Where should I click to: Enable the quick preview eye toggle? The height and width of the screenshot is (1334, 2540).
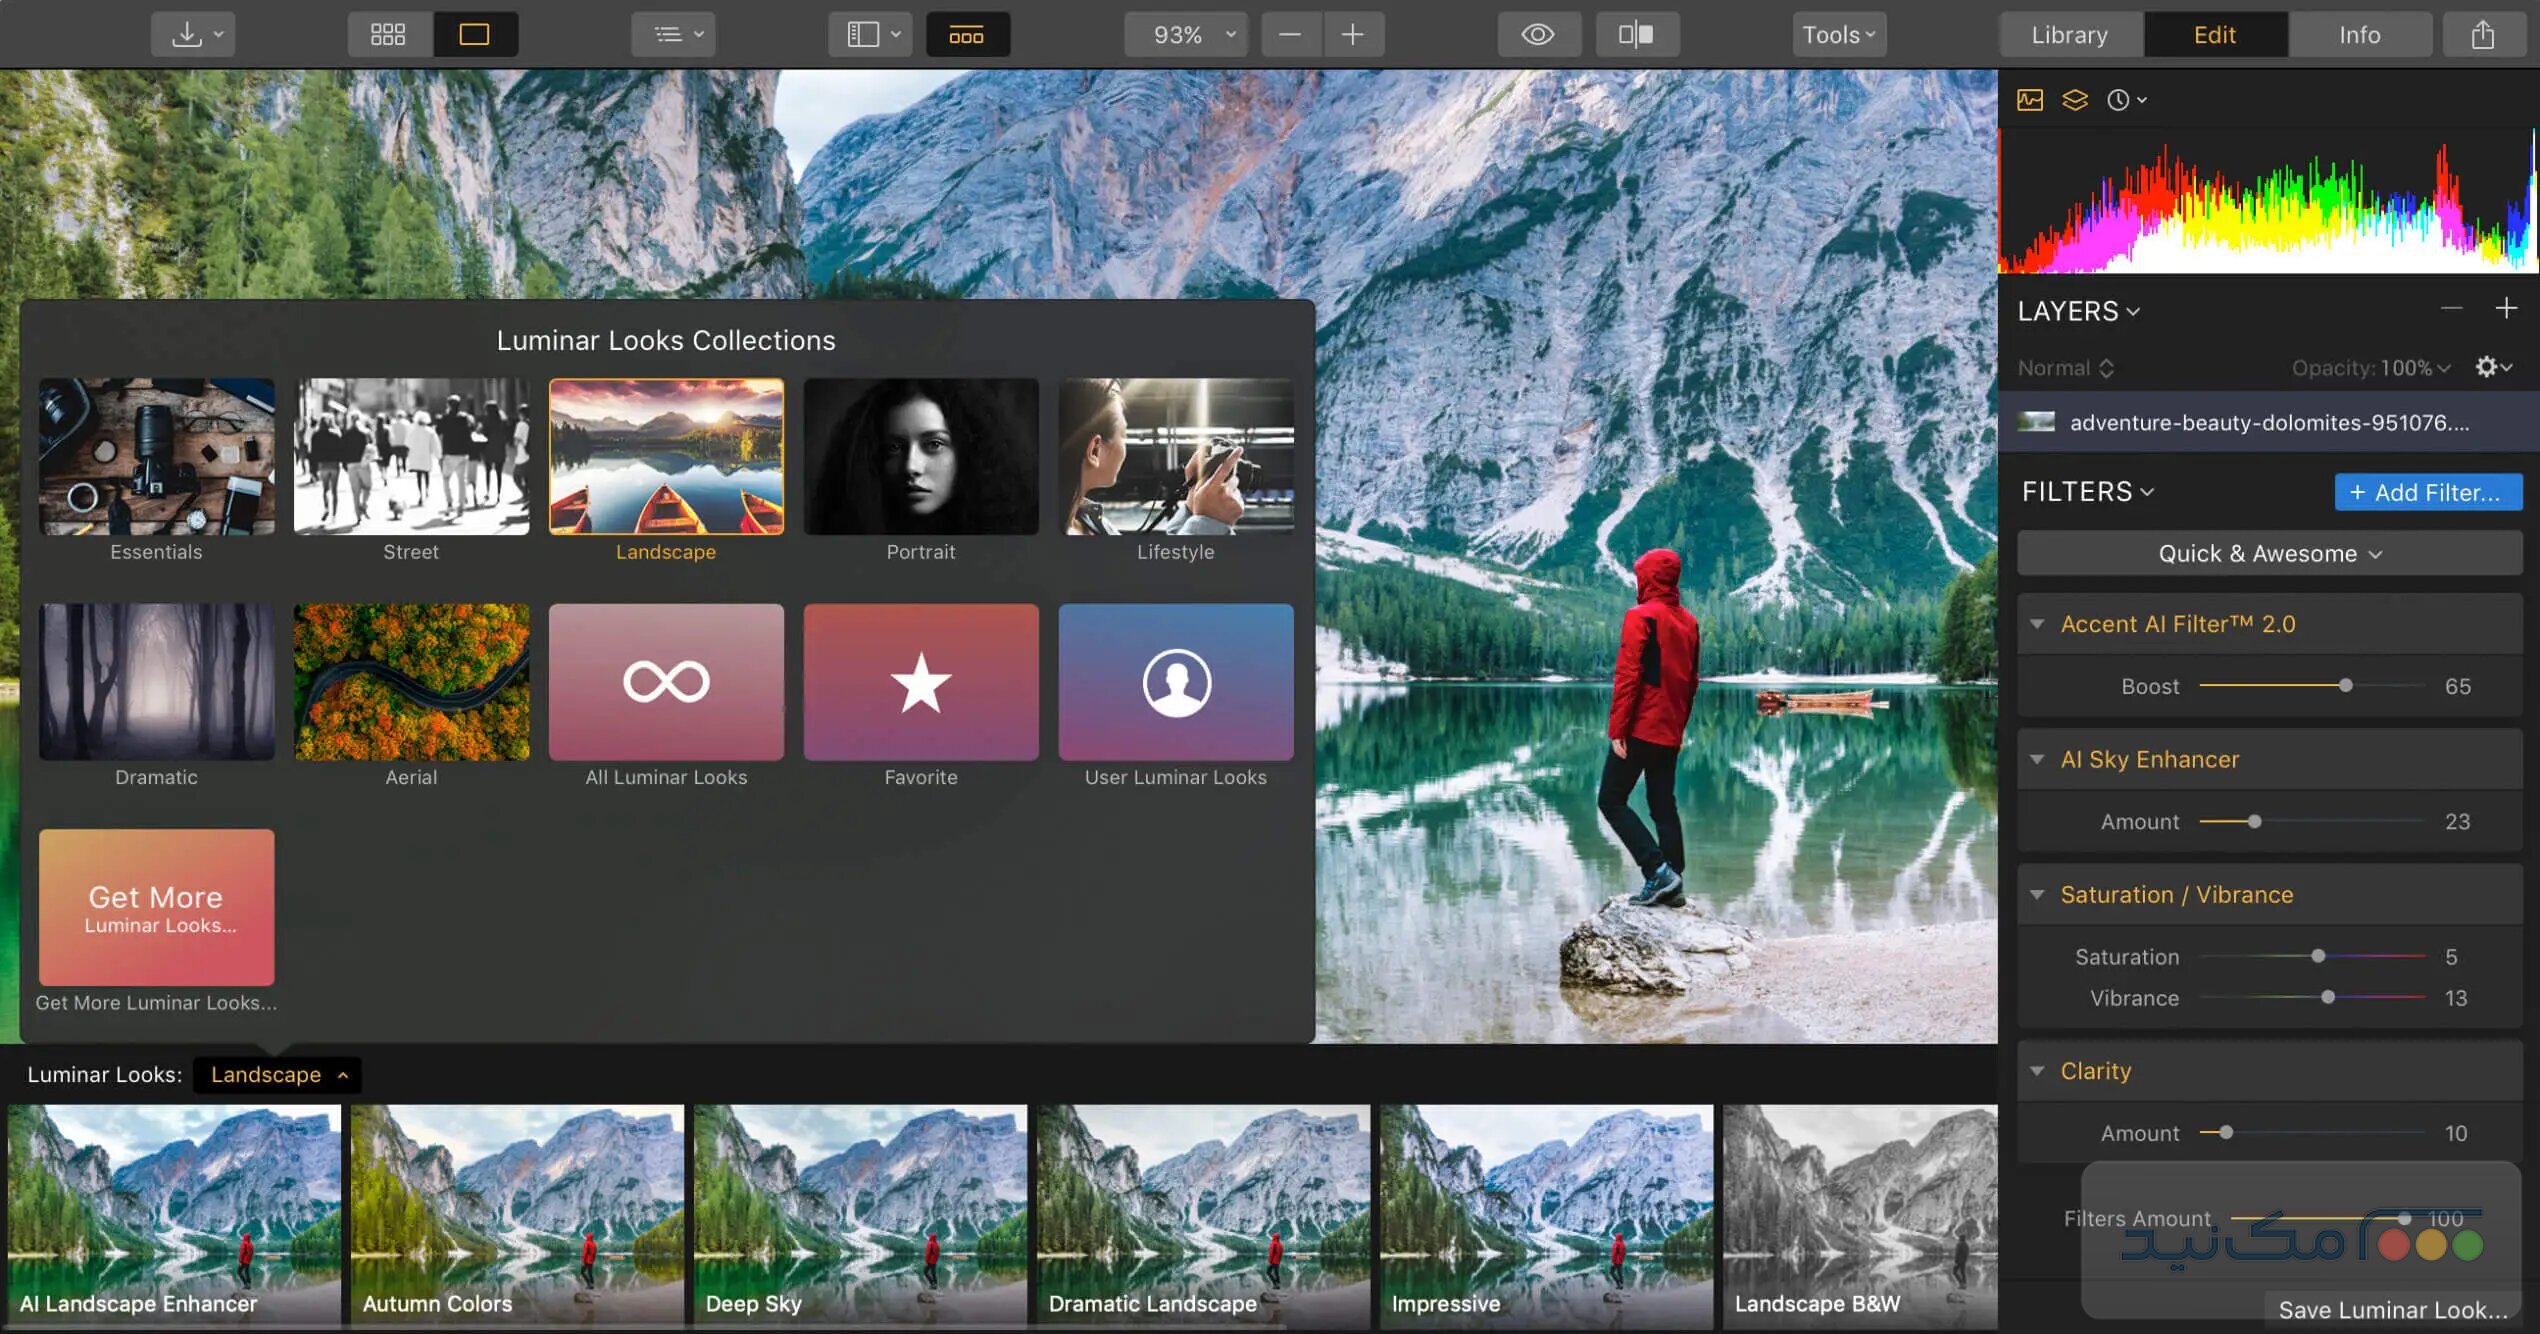pyautogui.click(x=1538, y=33)
